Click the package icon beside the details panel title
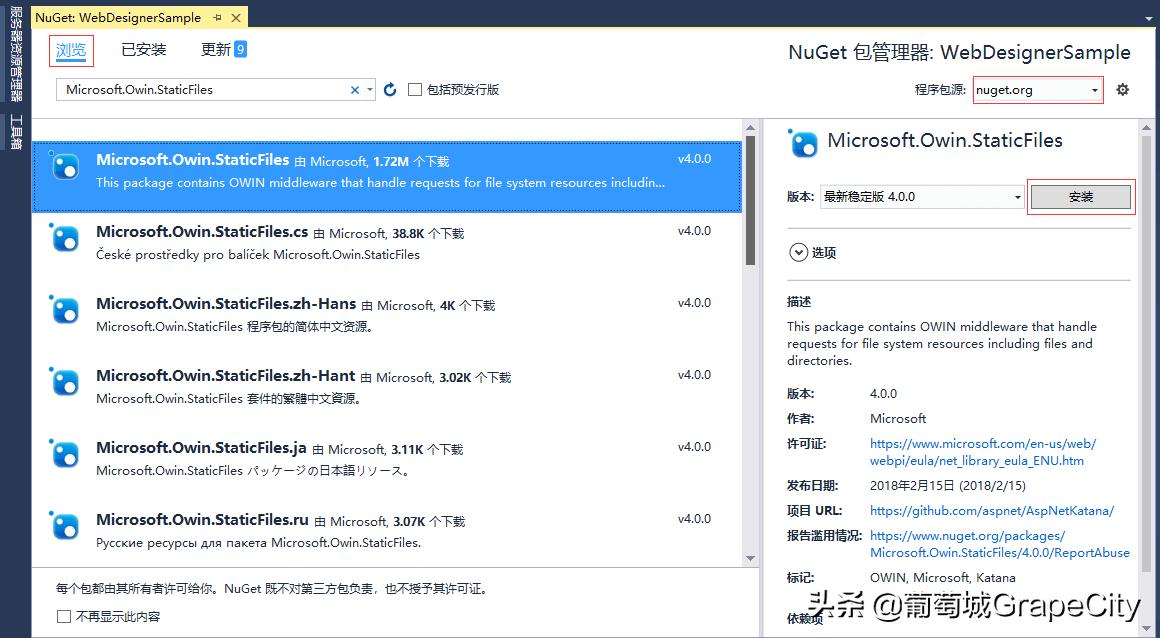The height and width of the screenshot is (638, 1160). coord(803,143)
